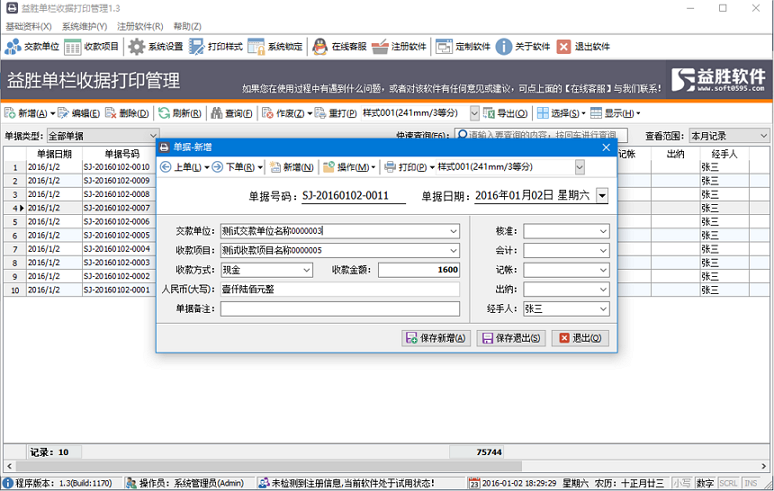Viewport: 774px width, 491px height.
Task: Click the 出纳 column header
Action: (675, 154)
